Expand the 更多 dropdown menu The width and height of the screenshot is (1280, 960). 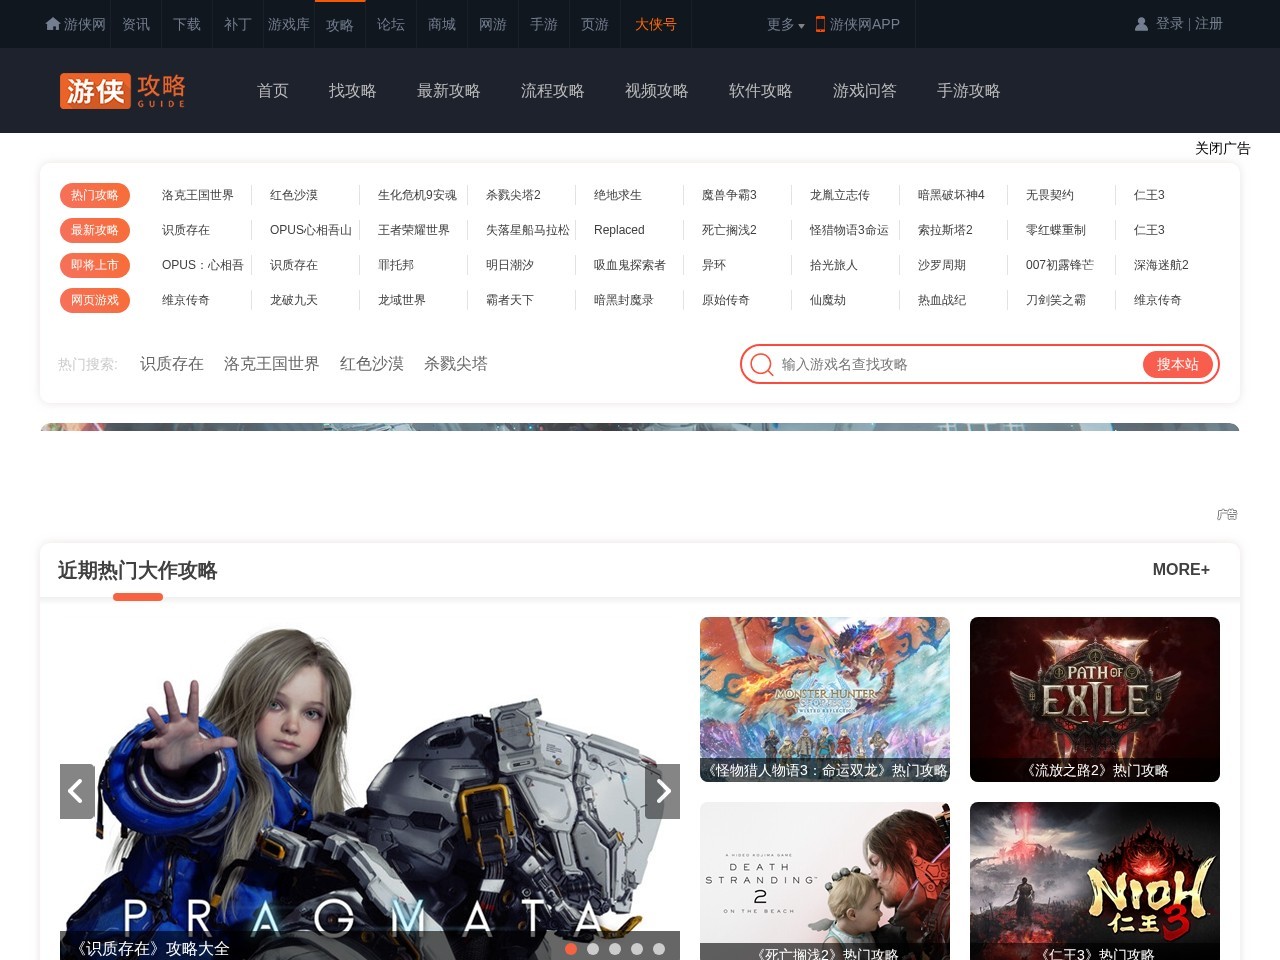[x=785, y=24]
